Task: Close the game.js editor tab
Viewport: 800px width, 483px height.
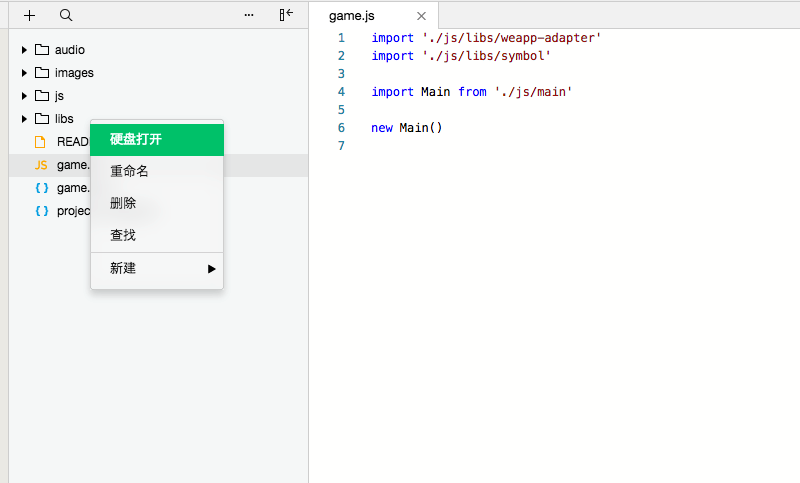Action: coord(421,16)
